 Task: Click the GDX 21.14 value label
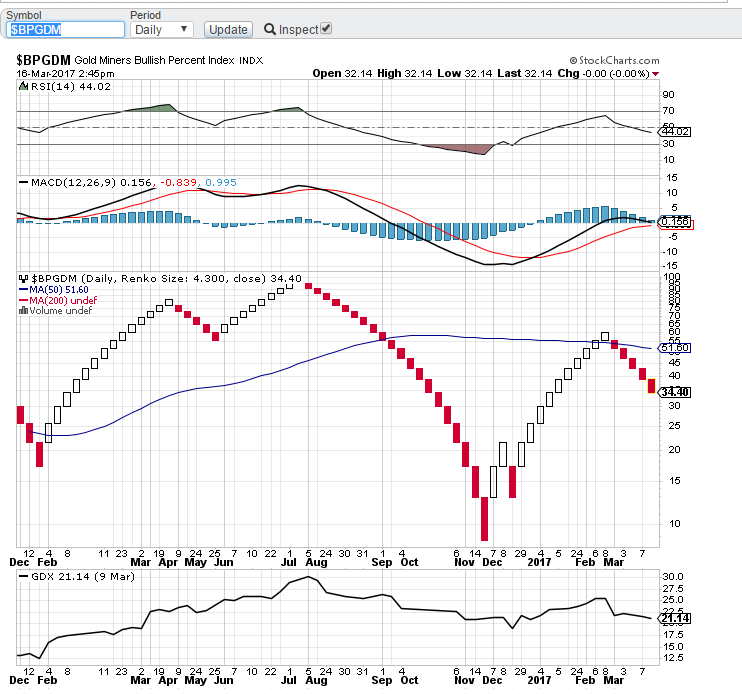tap(675, 619)
